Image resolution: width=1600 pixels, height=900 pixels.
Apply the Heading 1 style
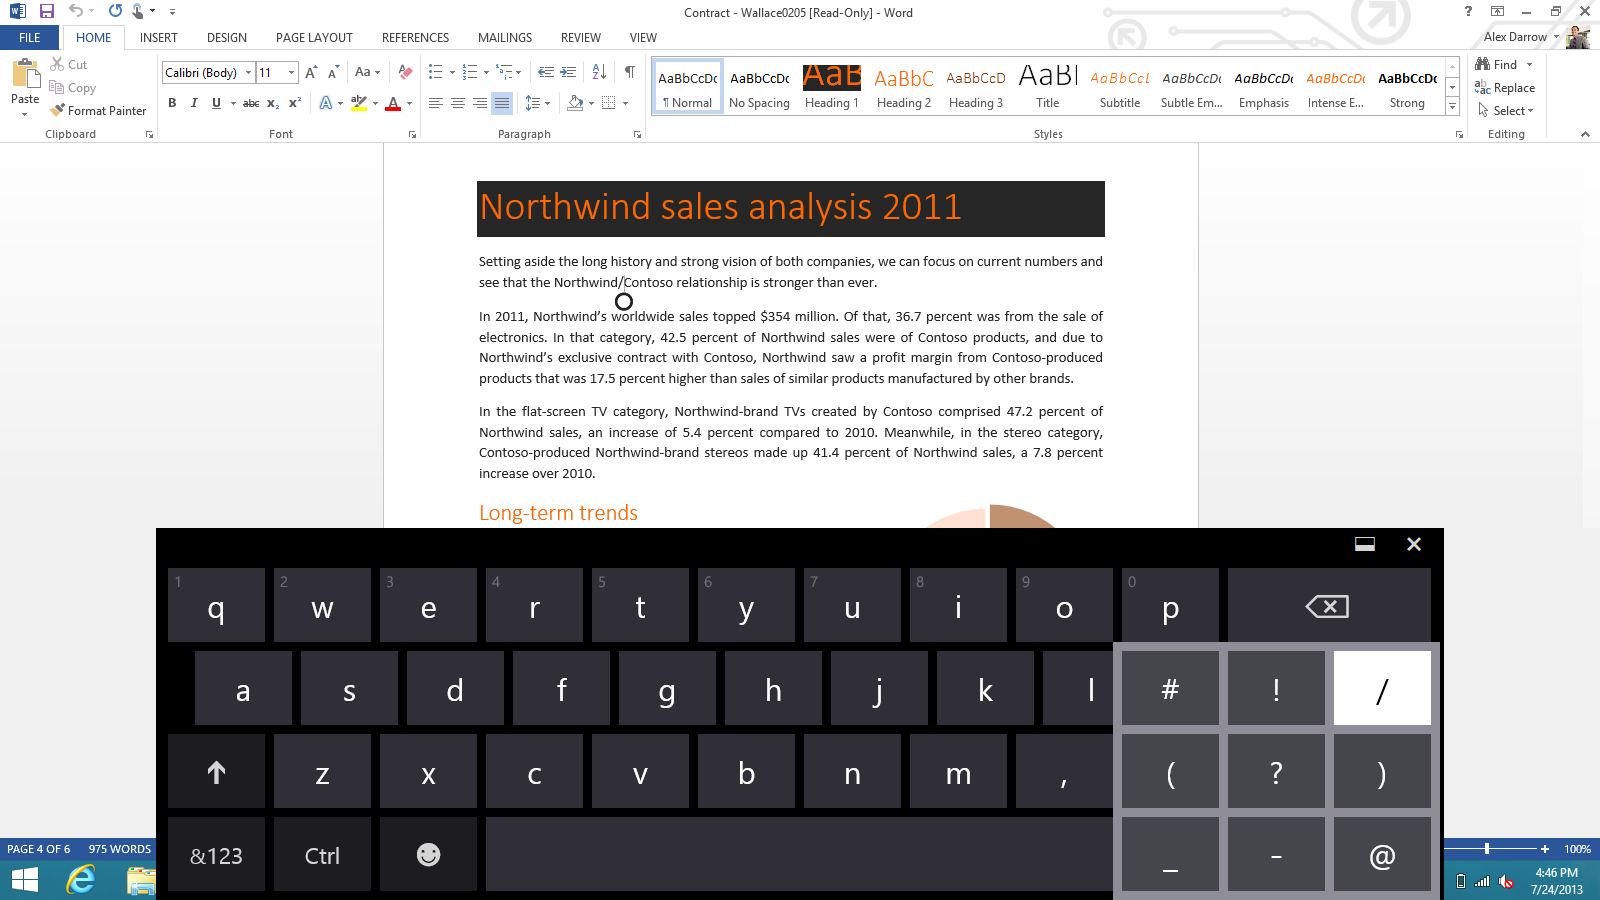click(x=832, y=87)
